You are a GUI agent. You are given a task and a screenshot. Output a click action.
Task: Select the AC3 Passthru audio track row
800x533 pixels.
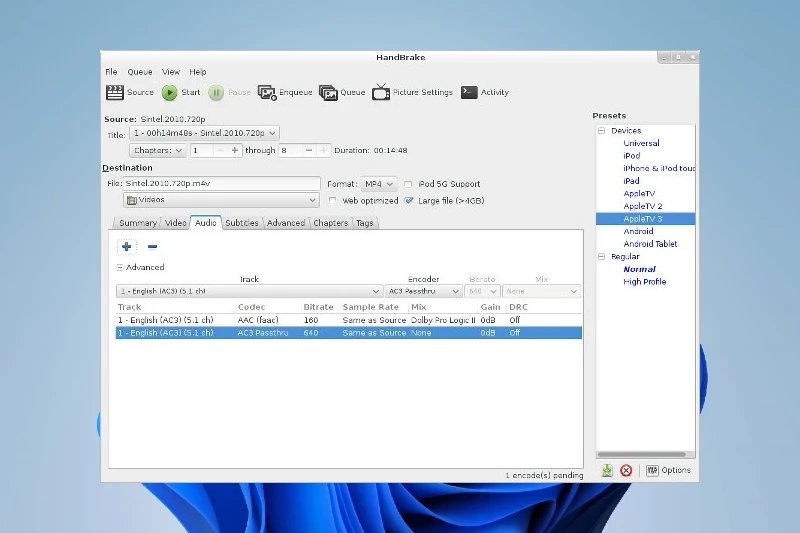[349, 333]
